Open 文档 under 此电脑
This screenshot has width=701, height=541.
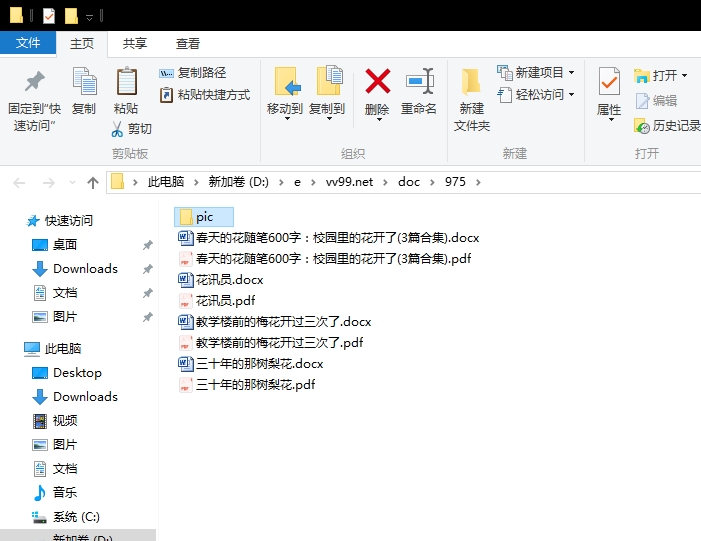tap(55, 469)
